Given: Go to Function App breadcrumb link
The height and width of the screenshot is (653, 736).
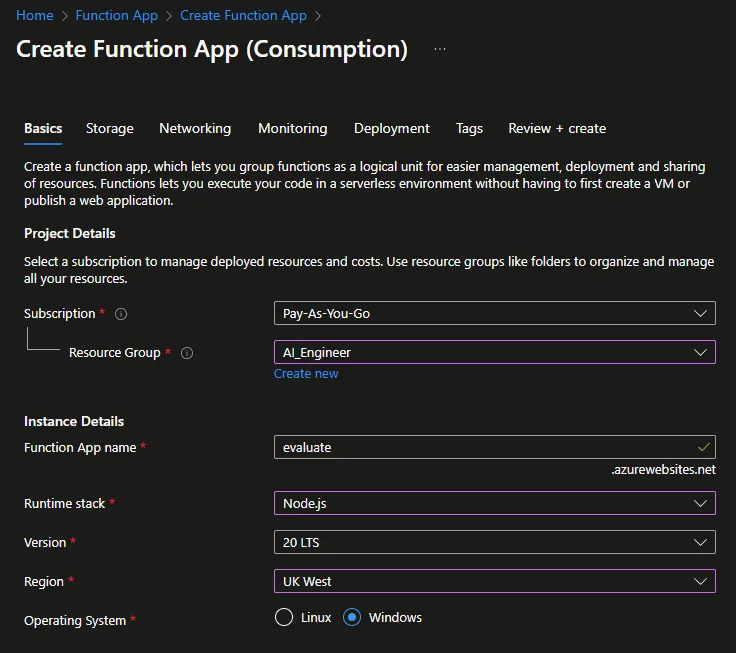Looking at the screenshot, I should tap(117, 15).
